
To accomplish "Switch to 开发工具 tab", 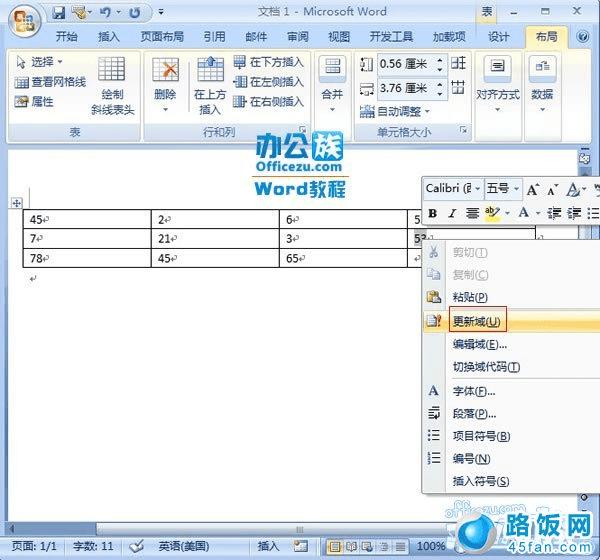I will [x=391, y=37].
